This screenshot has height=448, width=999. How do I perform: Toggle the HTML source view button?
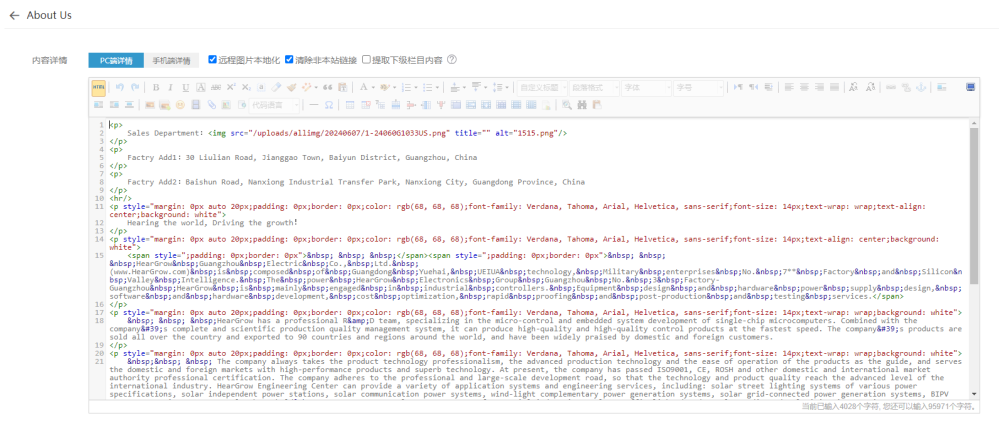[x=98, y=87]
